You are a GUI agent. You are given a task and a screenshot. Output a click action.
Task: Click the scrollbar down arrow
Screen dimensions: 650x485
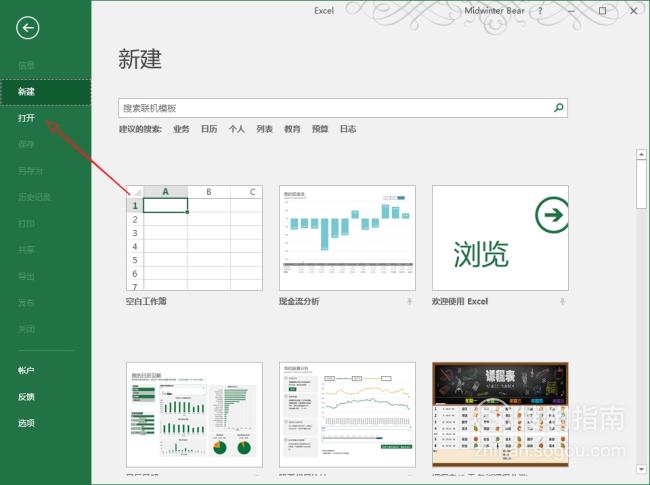point(641,469)
